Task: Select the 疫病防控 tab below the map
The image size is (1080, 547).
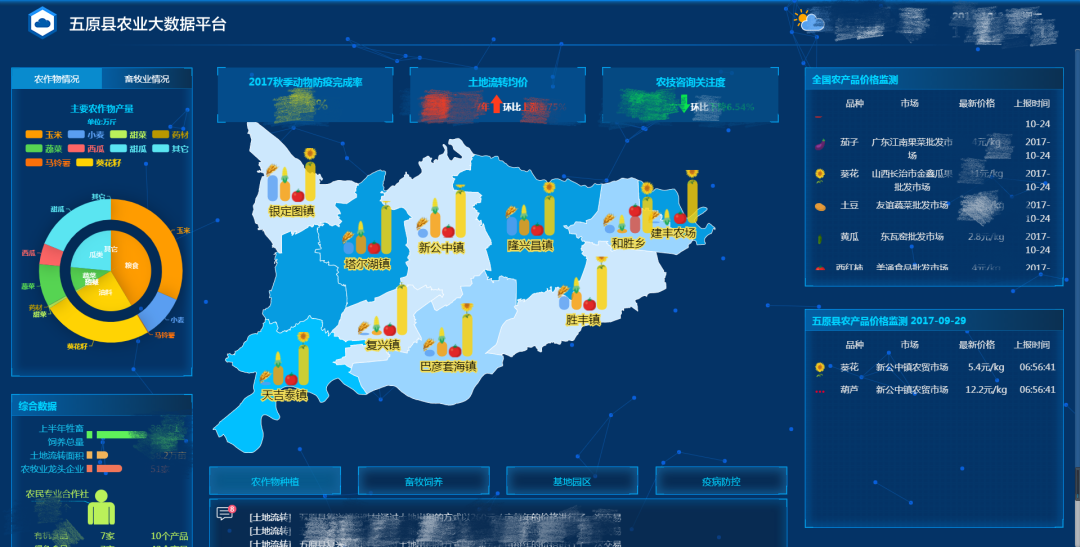Action: (720, 481)
